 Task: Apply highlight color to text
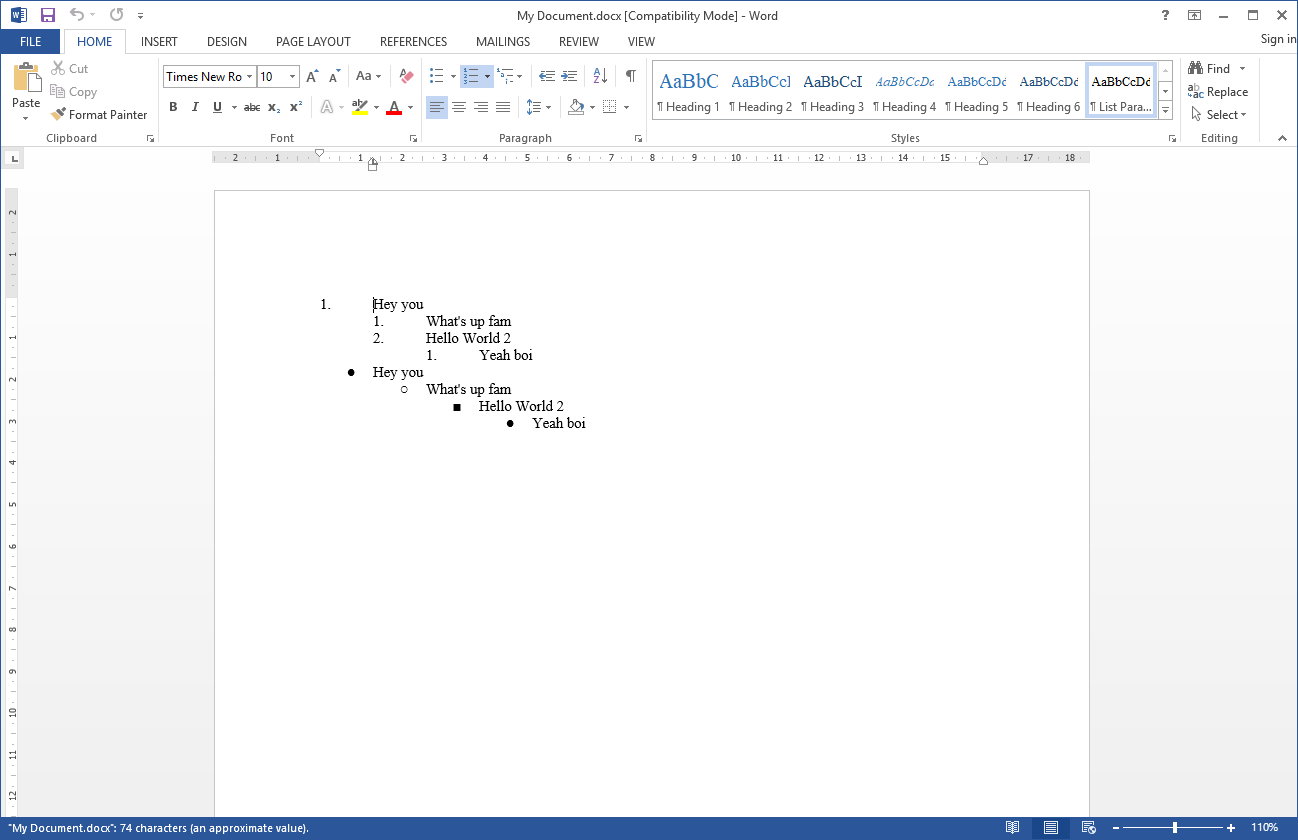pyautogui.click(x=361, y=106)
